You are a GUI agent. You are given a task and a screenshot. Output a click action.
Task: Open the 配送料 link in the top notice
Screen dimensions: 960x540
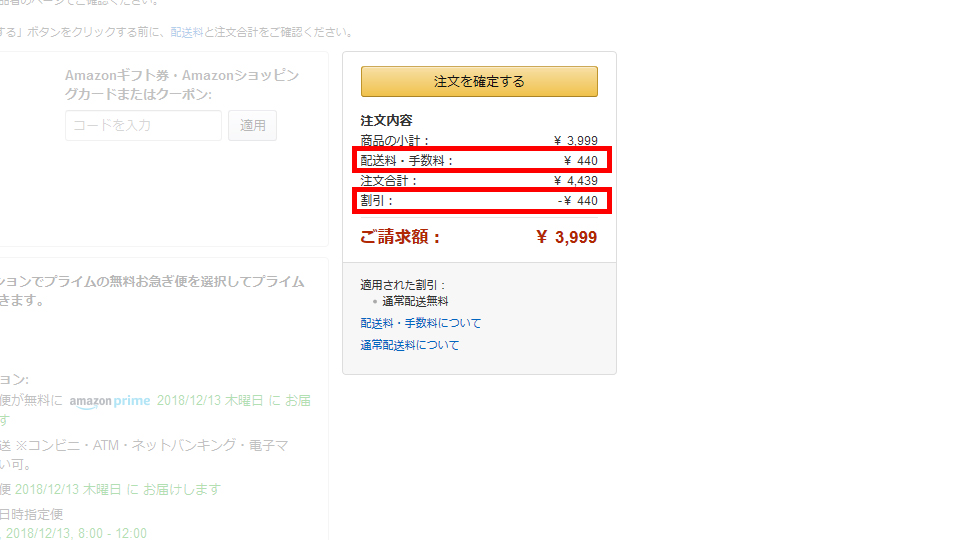(186, 32)
